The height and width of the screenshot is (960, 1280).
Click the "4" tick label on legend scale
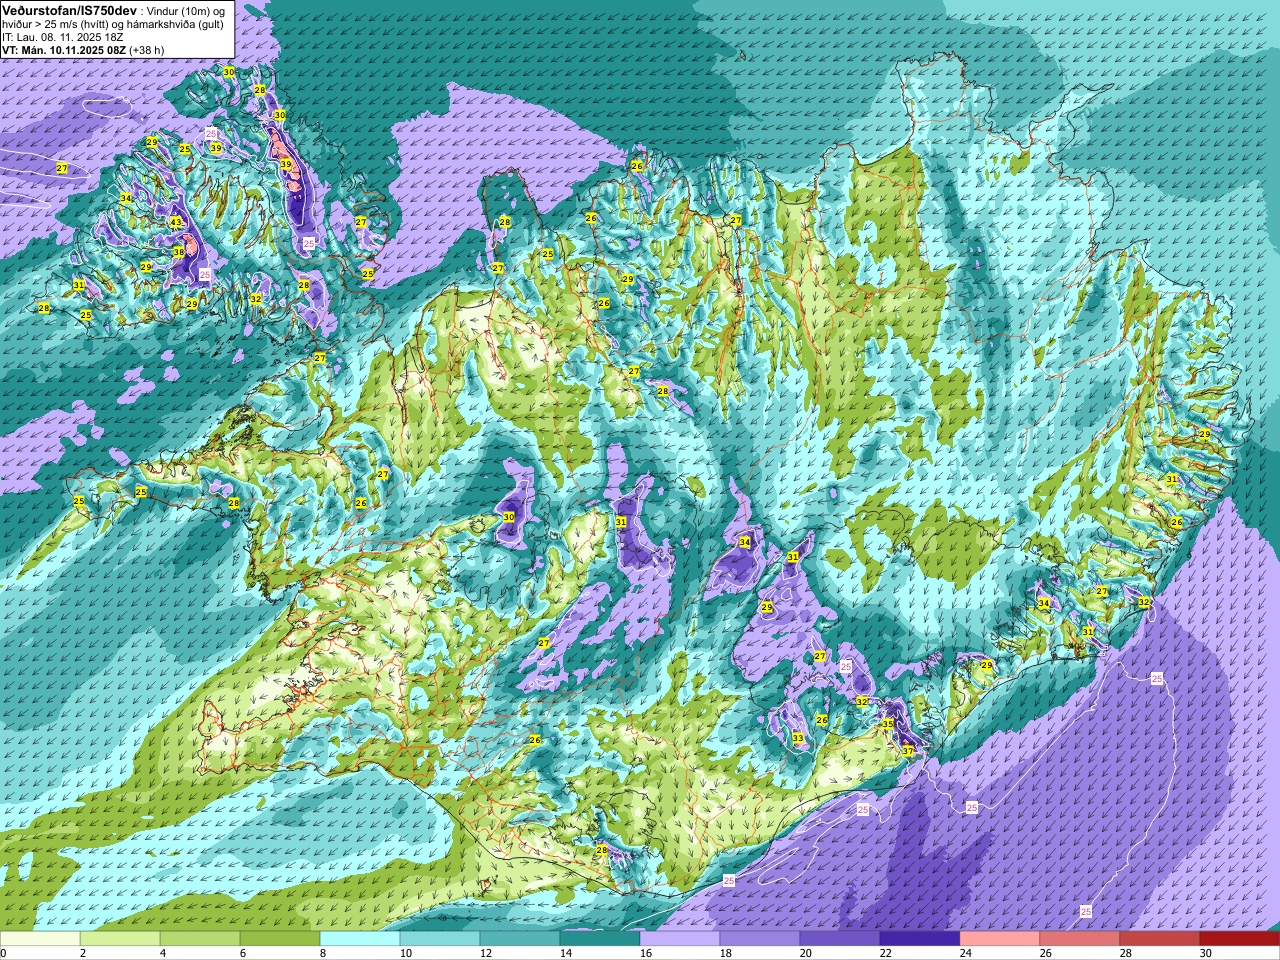(x=163, y=953)
